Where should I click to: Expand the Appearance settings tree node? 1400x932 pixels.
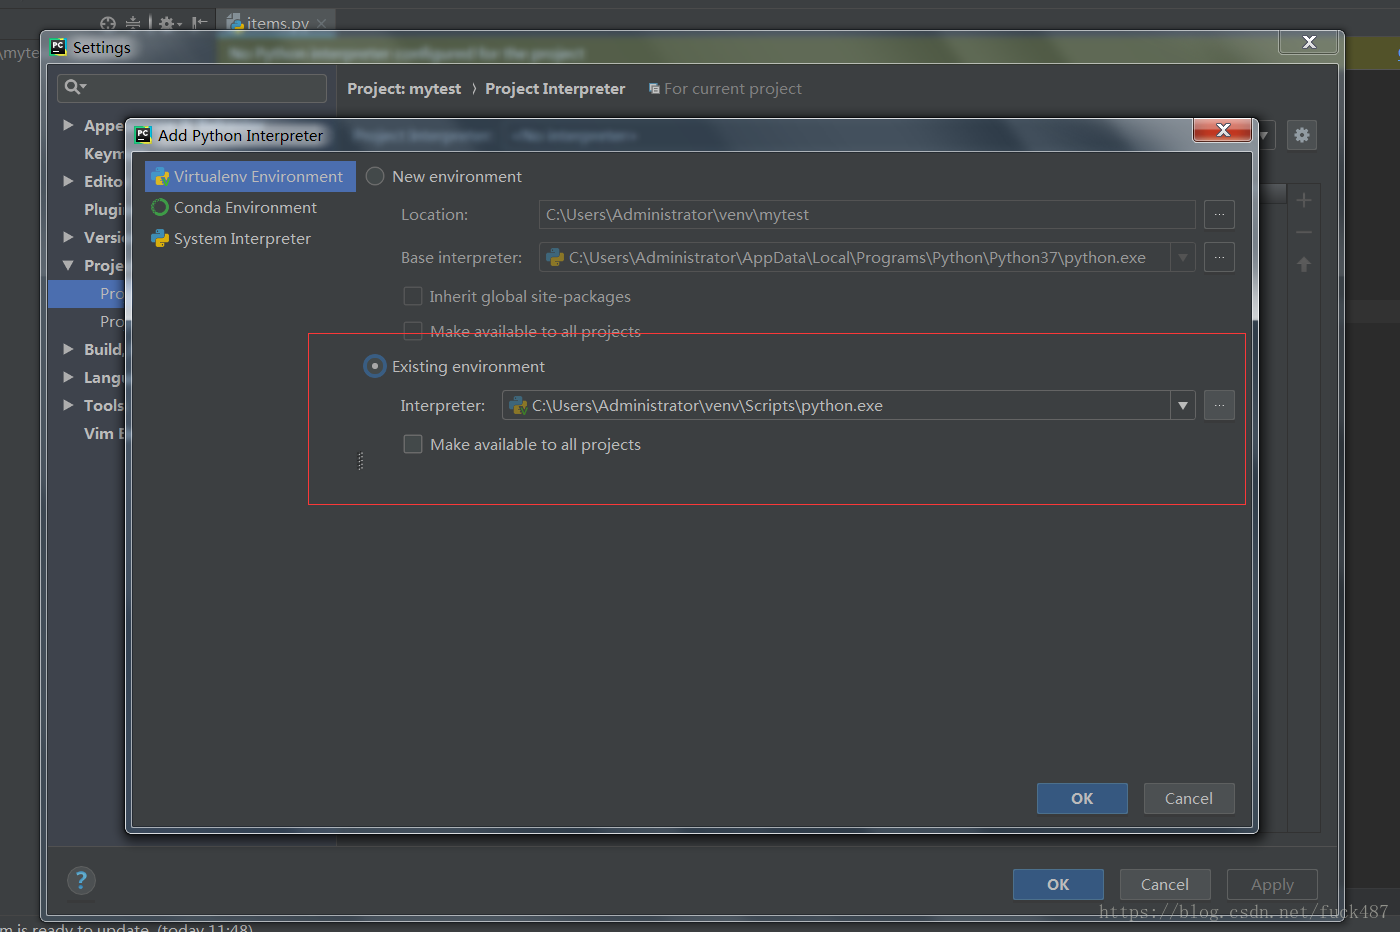pyautogui.click(x=68, y=125)
